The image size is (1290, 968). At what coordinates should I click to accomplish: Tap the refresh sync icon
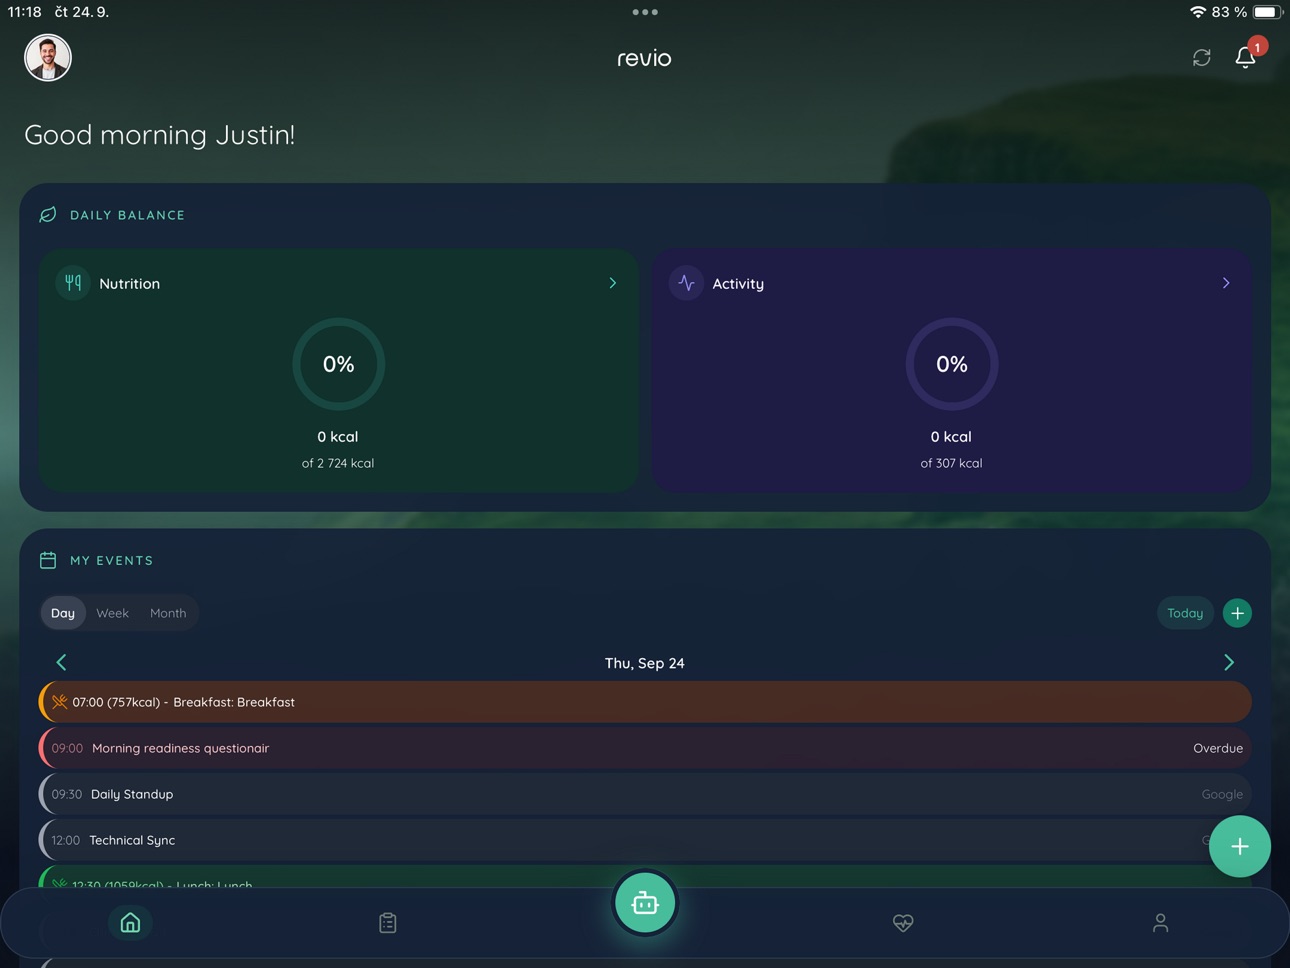(x=1202, y=58)
